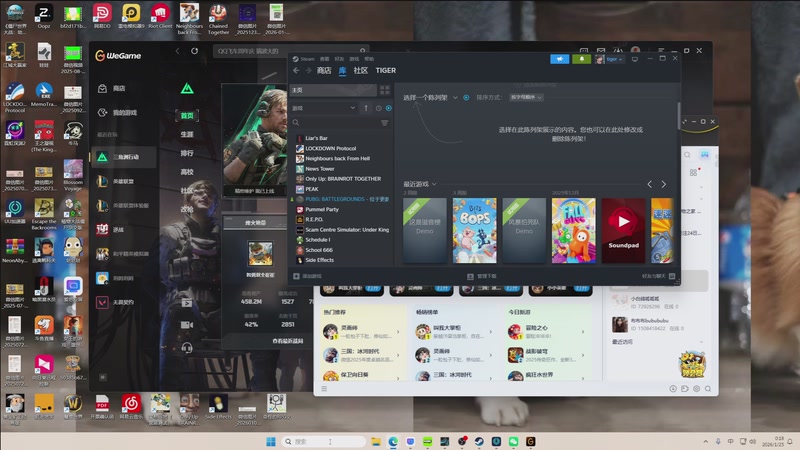
Task: Open Steam notifications bell
Action: [x=582, y=59]
